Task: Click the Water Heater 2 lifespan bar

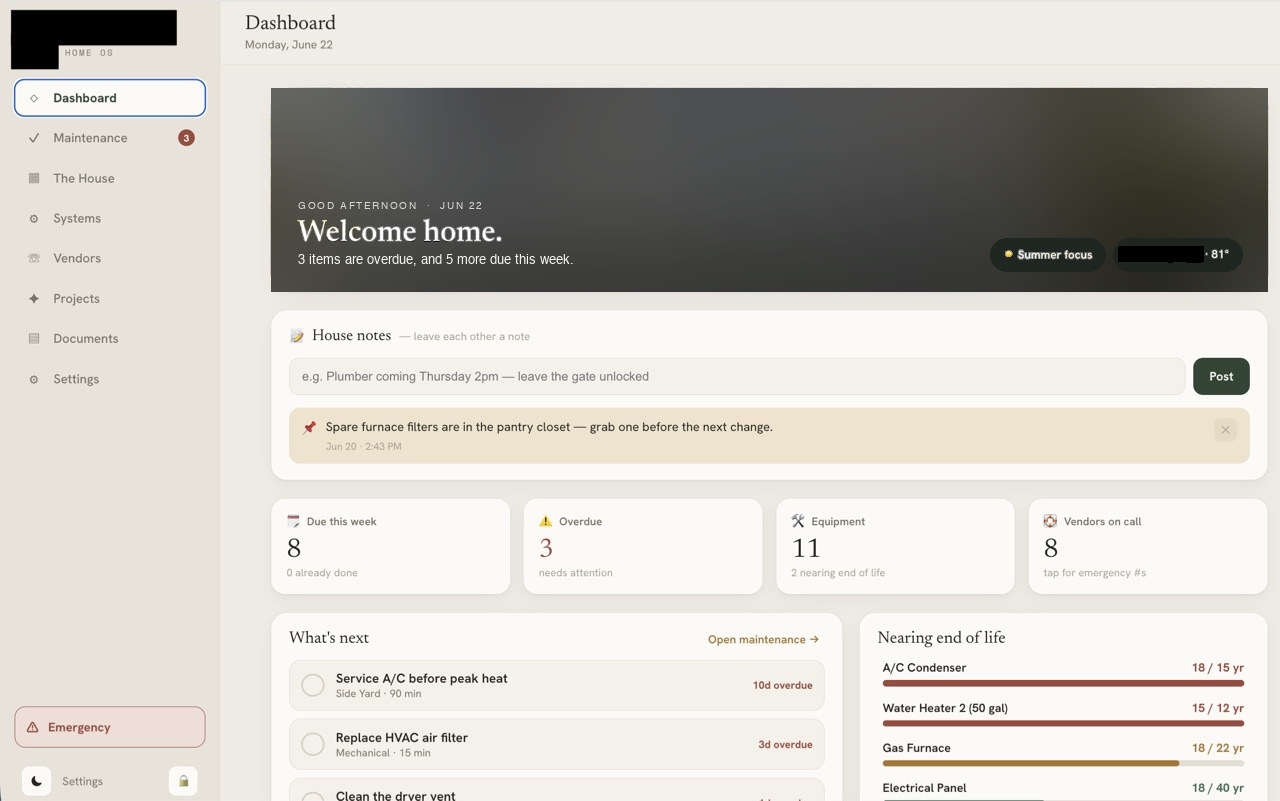Action: pyautogui.click(x=1063, y=724)
